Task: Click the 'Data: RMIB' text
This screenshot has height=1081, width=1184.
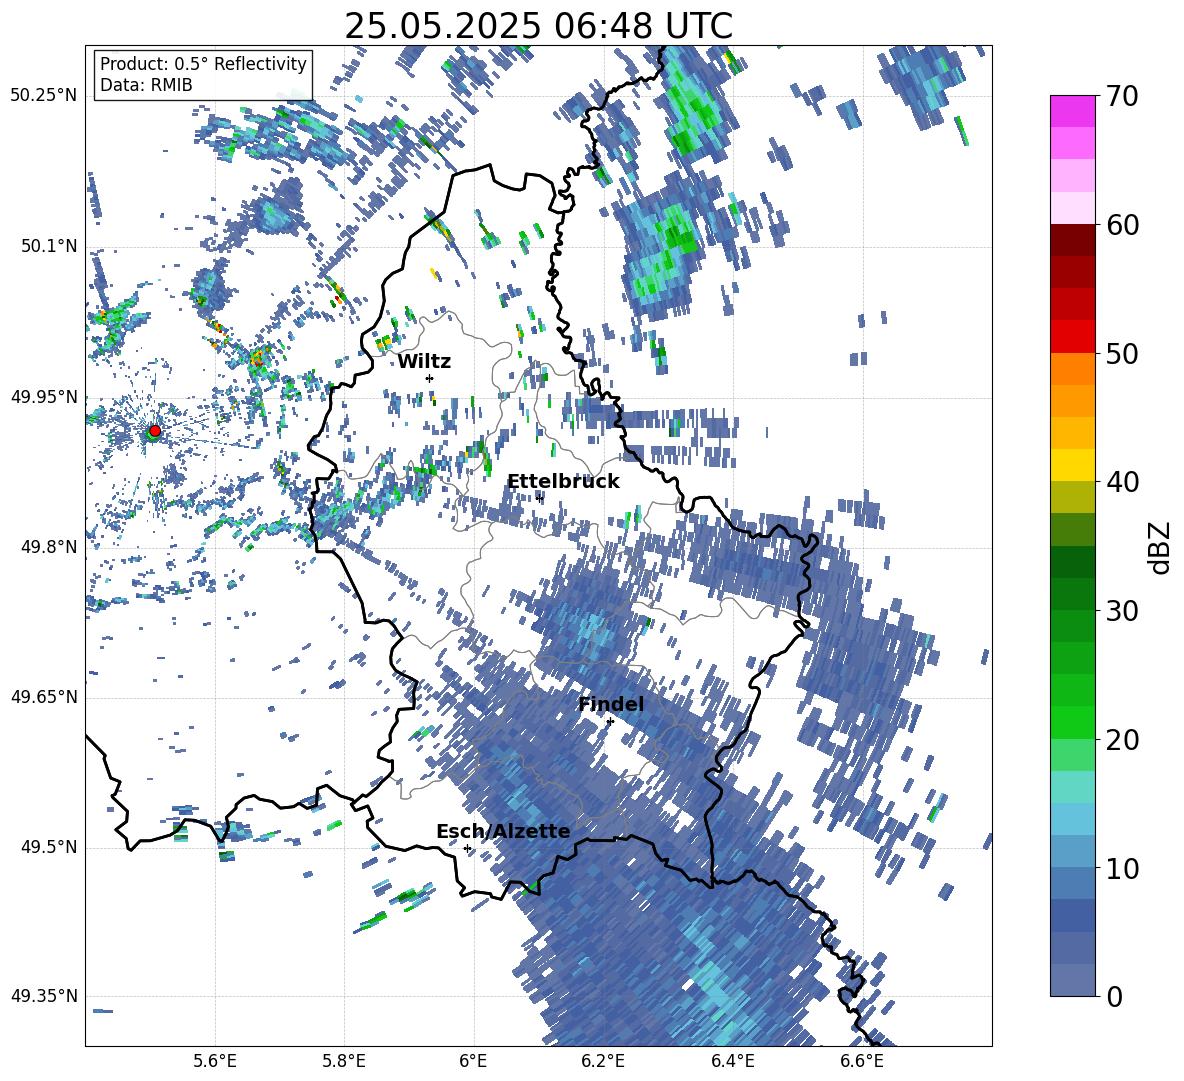Action: pyautogui.click(x=146, y=85)
